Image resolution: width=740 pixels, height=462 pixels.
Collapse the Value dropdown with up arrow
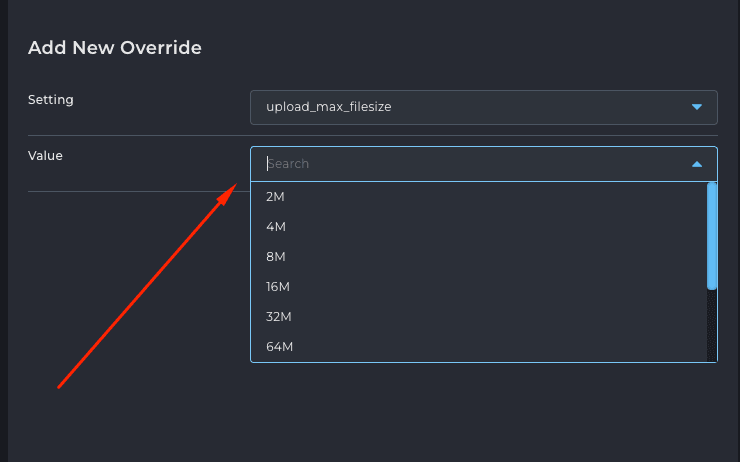pyautogui.click(x=697, y=164)
